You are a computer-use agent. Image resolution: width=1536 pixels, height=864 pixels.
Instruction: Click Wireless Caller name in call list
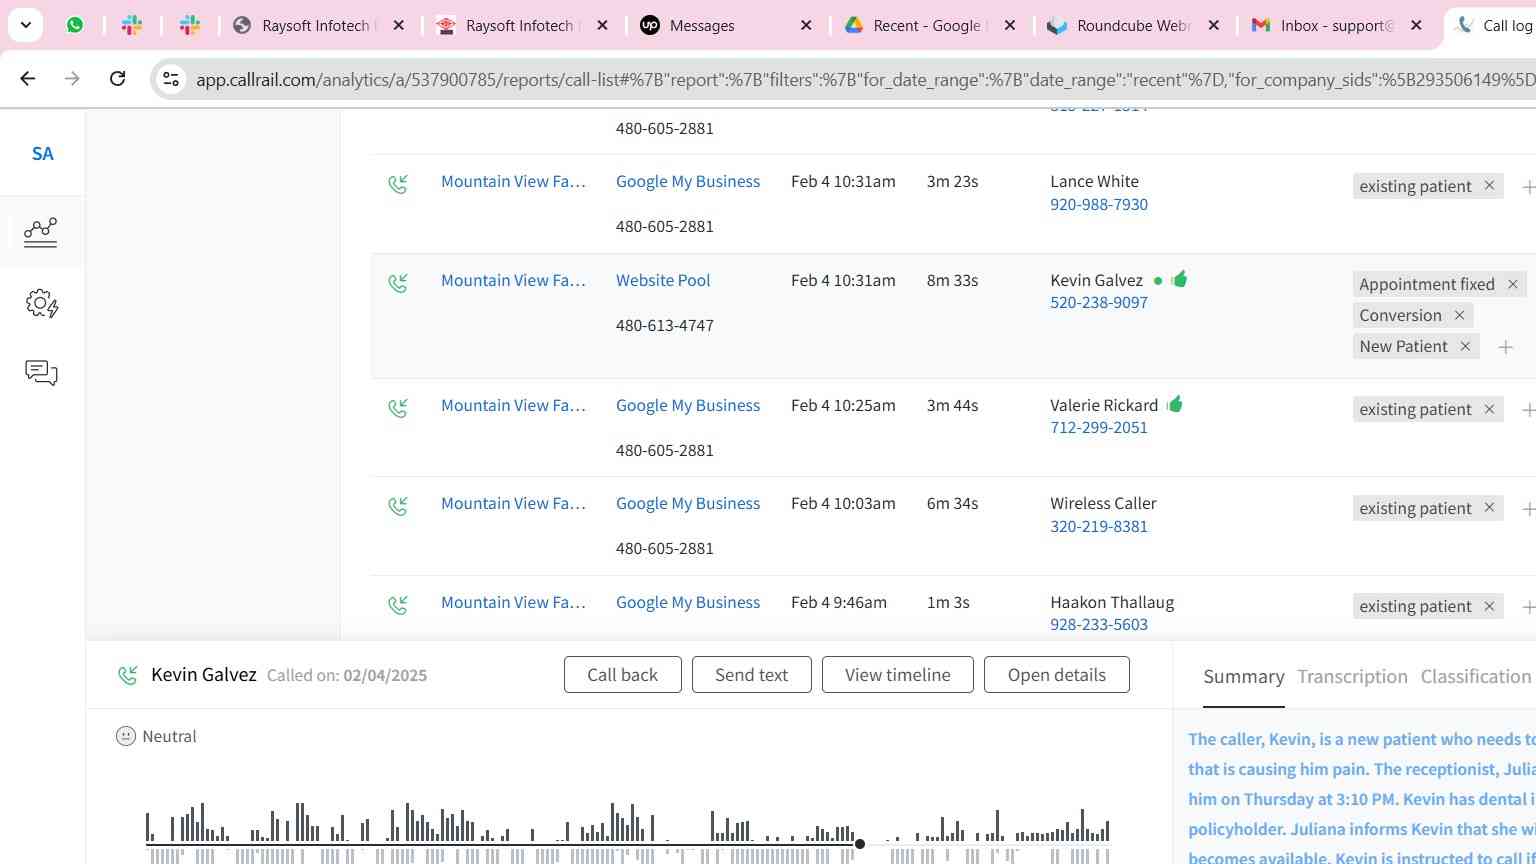pos(1103,503)
